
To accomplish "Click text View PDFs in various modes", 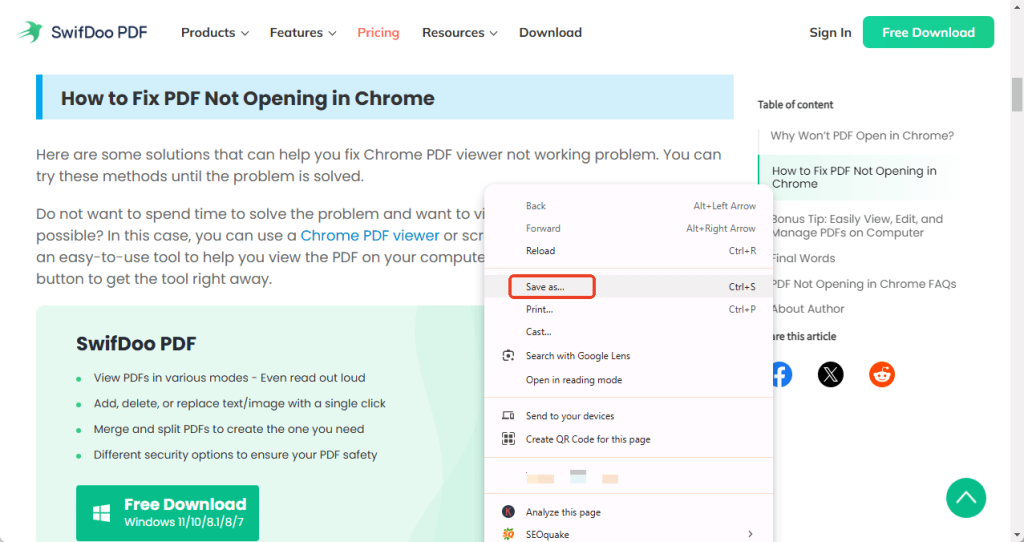I will (174, 377).
